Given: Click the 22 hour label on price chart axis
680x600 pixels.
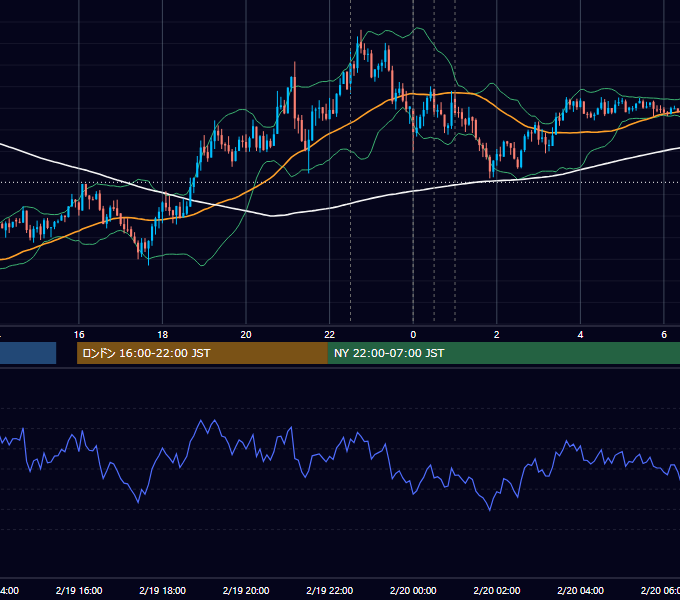Looking at the screenshot, I should tap(330, 335).
